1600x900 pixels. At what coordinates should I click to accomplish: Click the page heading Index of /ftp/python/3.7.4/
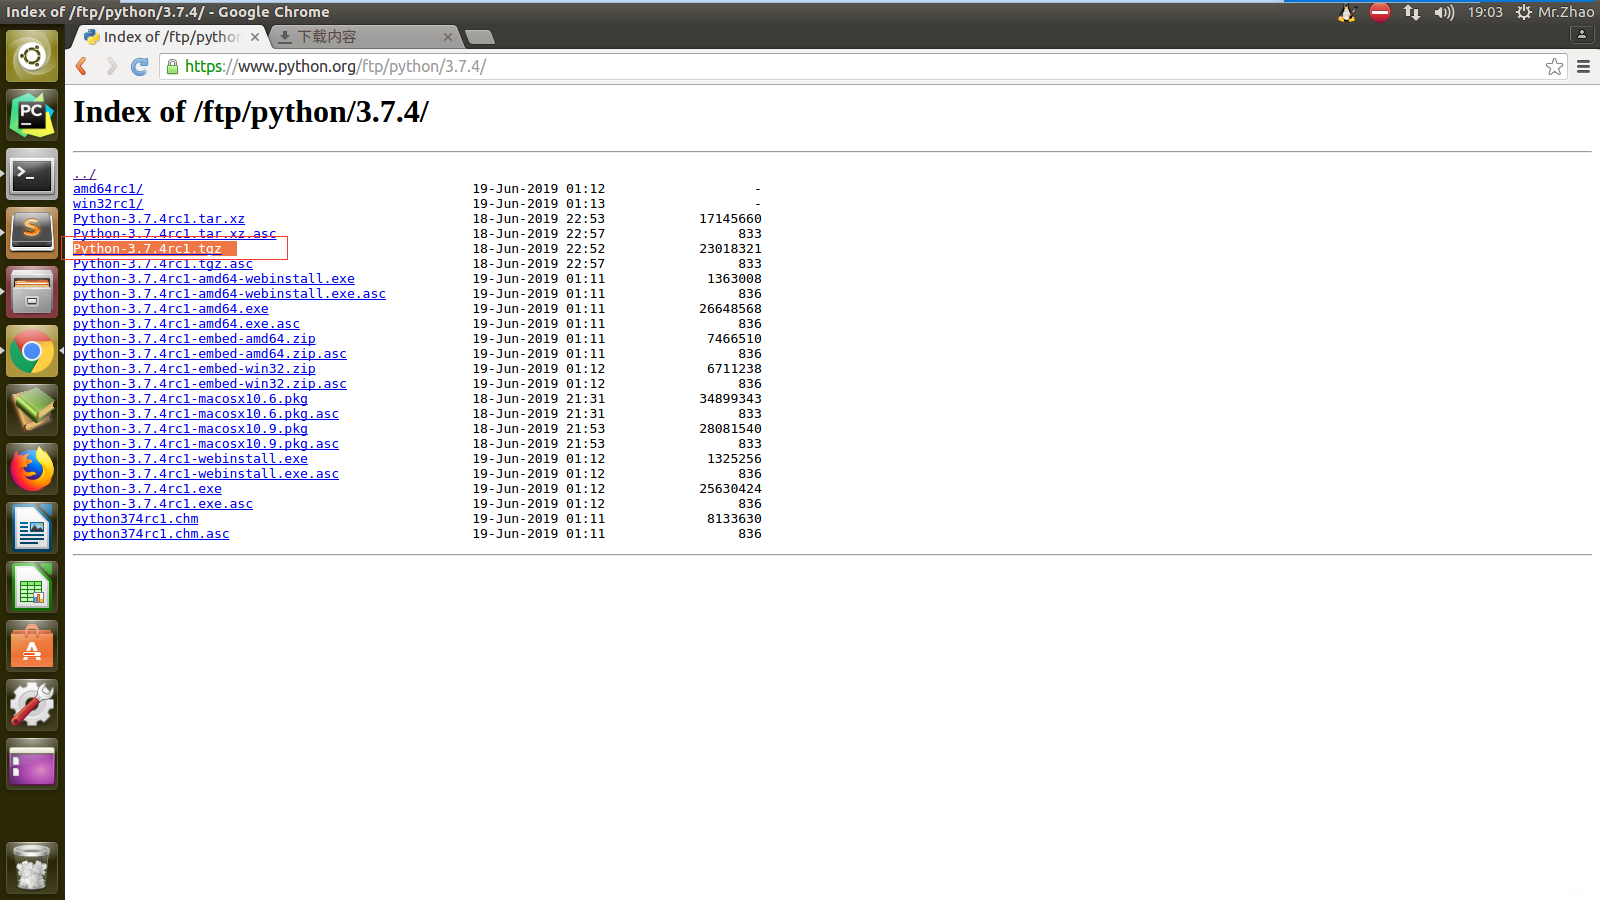(x=251, y=112)
